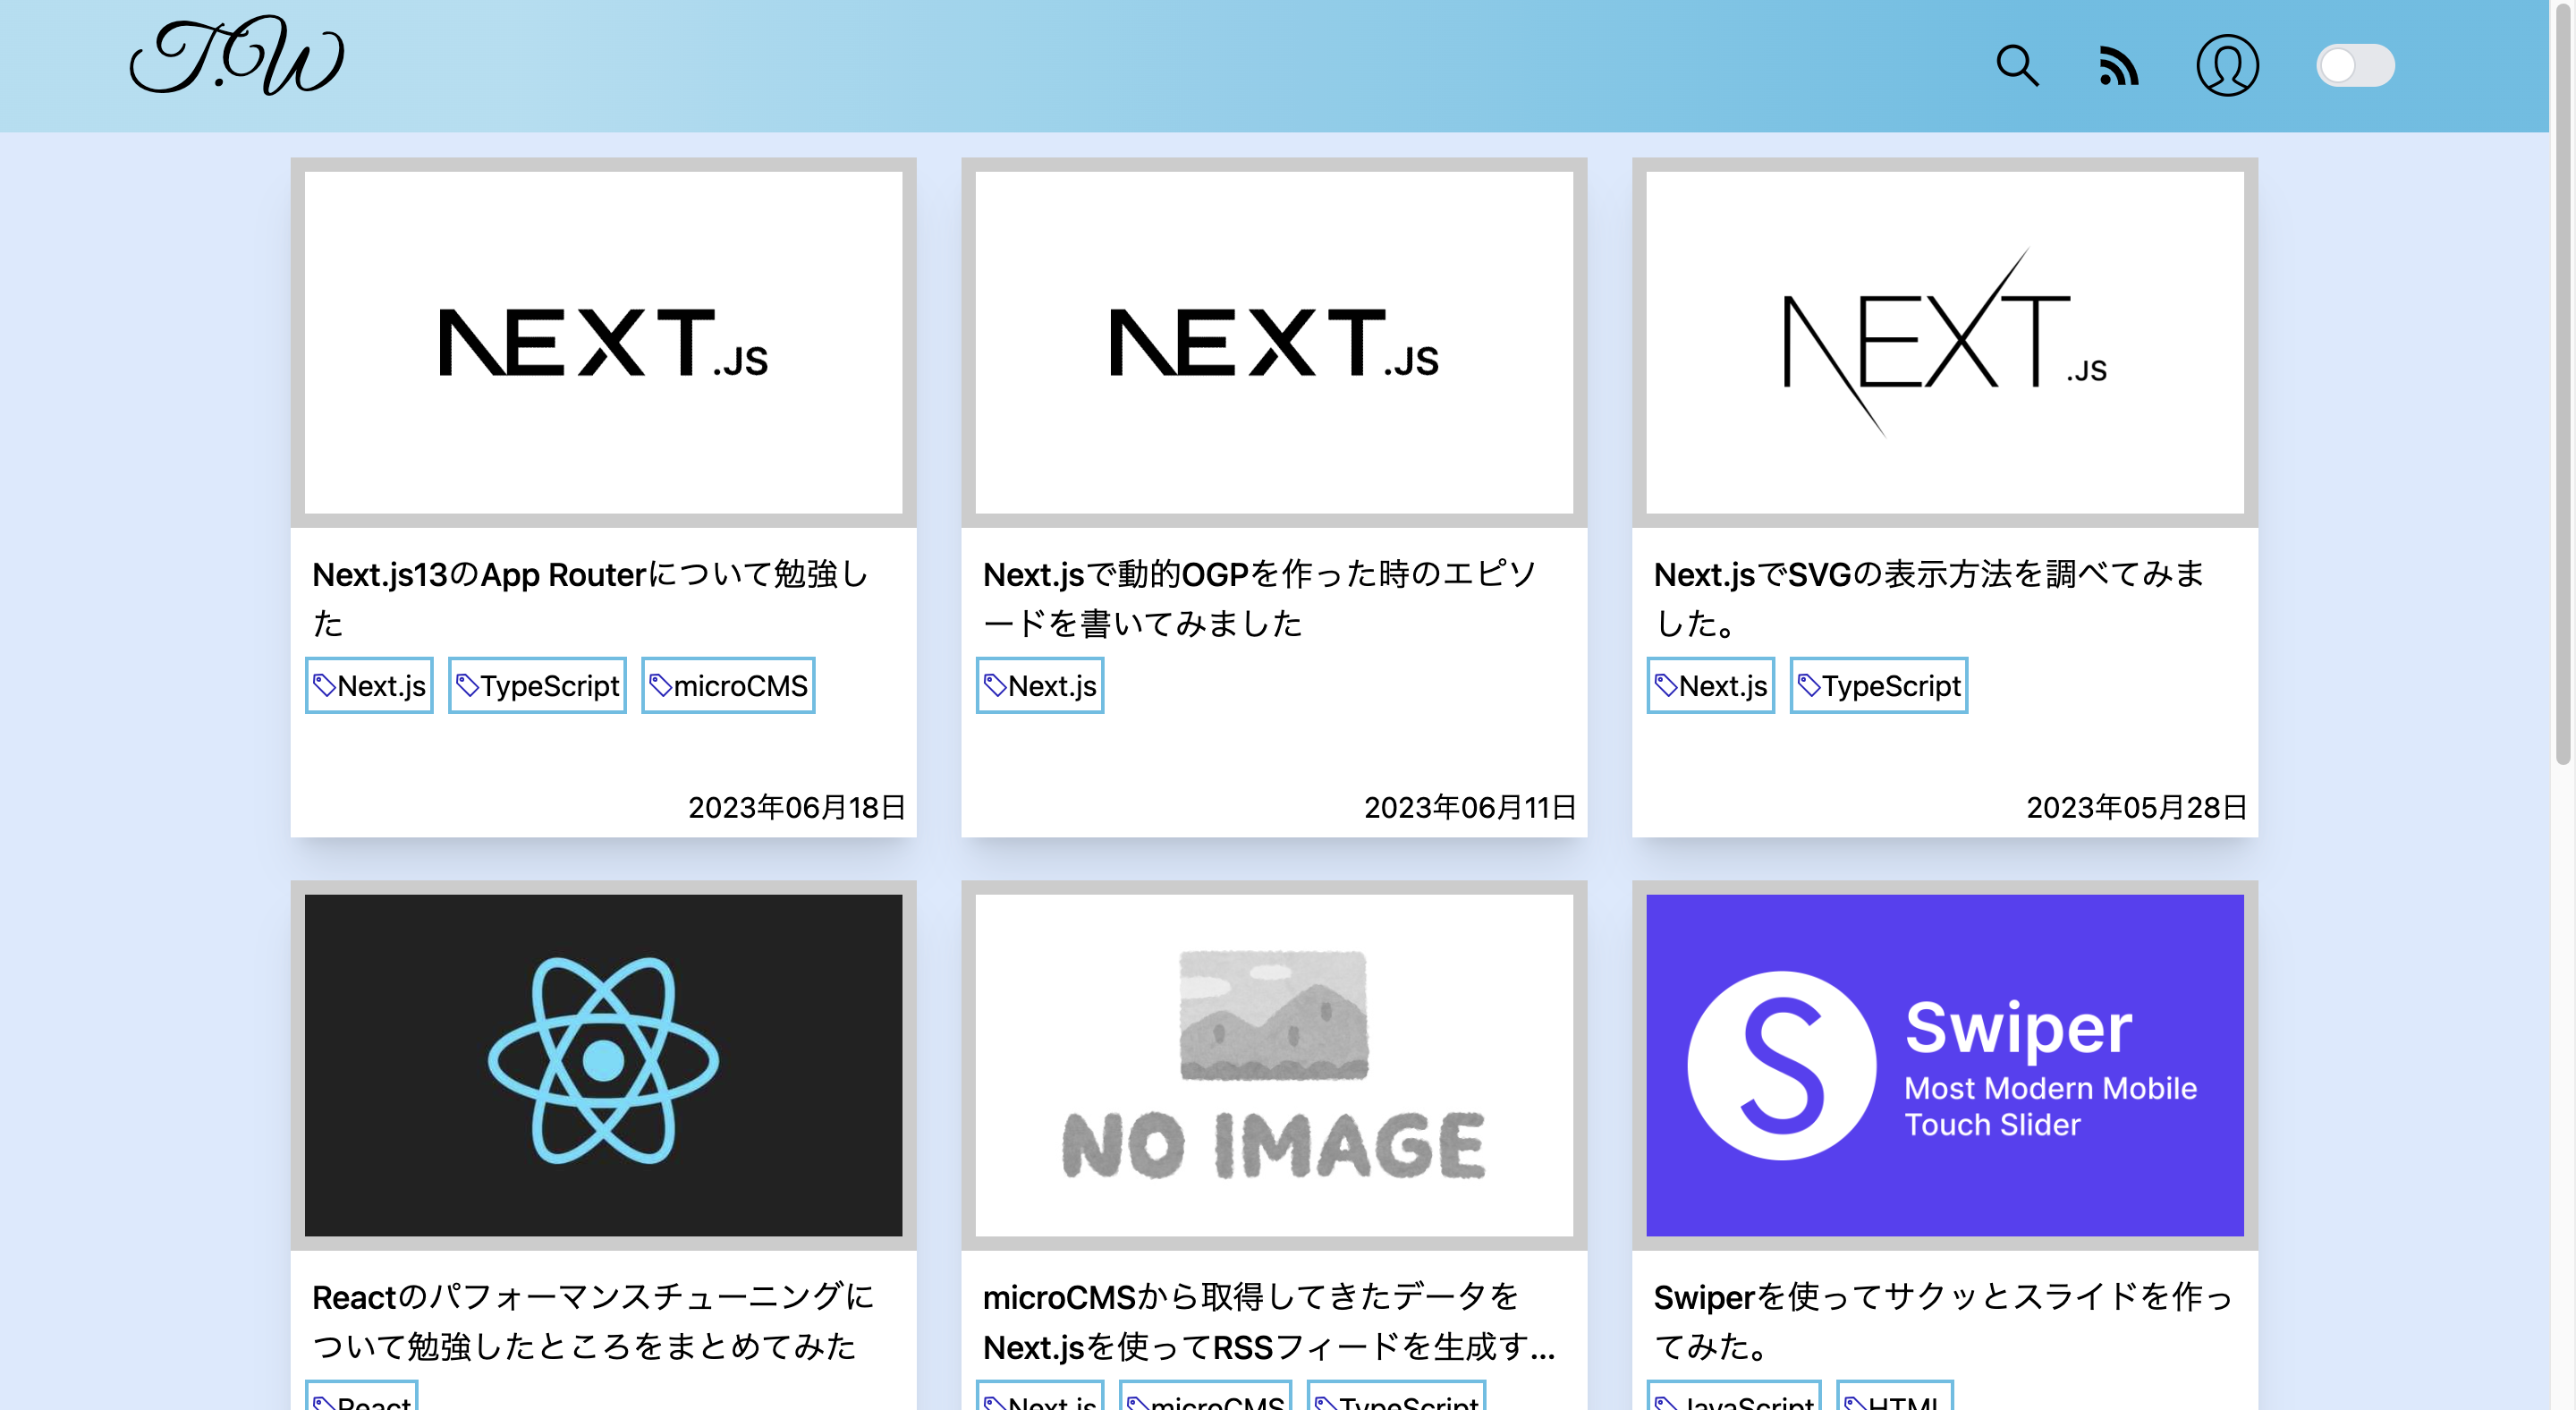Click the T.W site logo
The height and width of the screenshot is (1410, 2576).
coord(237,57)
